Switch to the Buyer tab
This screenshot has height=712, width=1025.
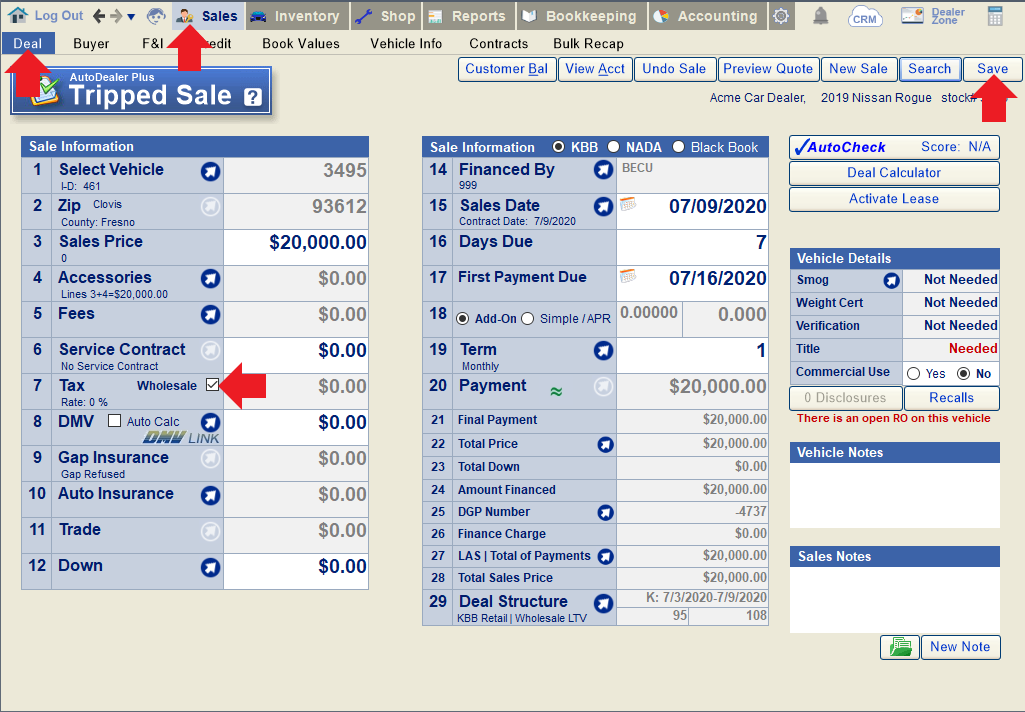[91, 44]
